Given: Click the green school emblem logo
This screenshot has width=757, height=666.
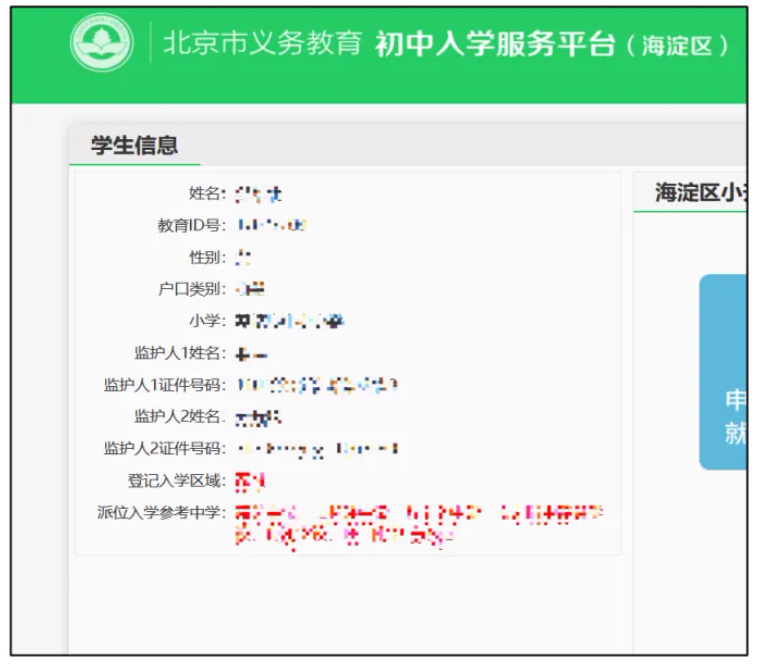Looking at the screenshot, I should click(101, 44).
